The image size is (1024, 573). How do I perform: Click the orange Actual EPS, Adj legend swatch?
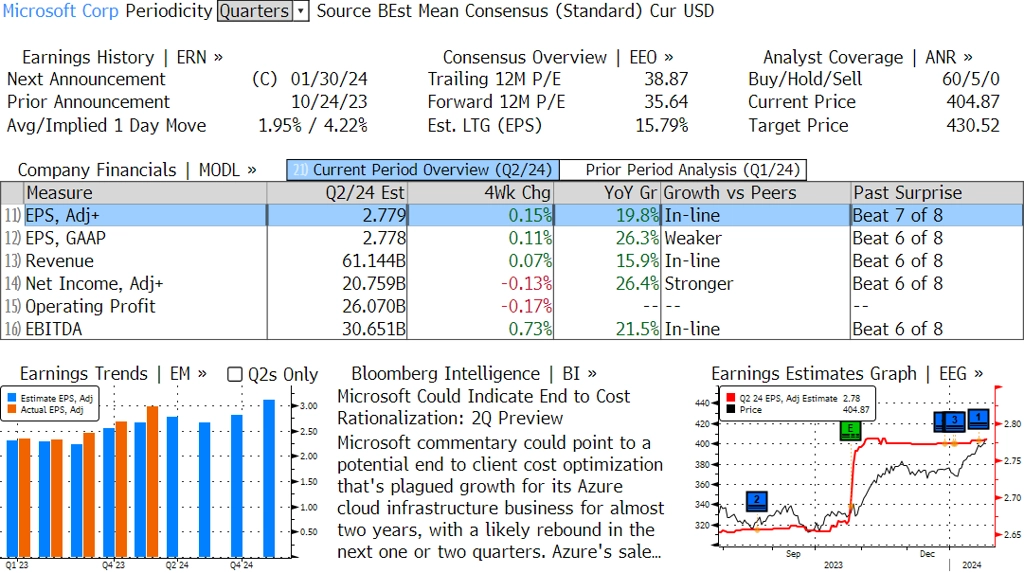[x=12, y=410]
